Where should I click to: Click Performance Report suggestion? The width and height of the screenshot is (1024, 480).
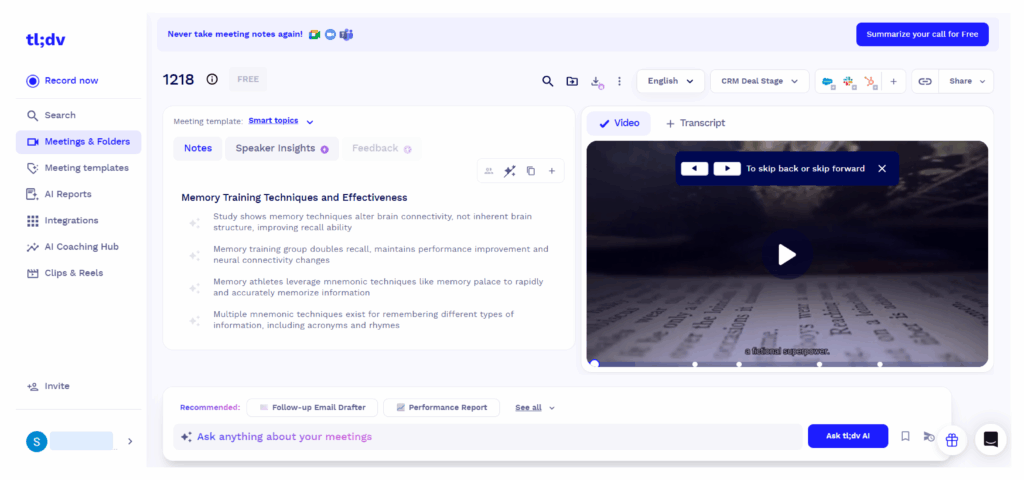click(x=441, y=408)
